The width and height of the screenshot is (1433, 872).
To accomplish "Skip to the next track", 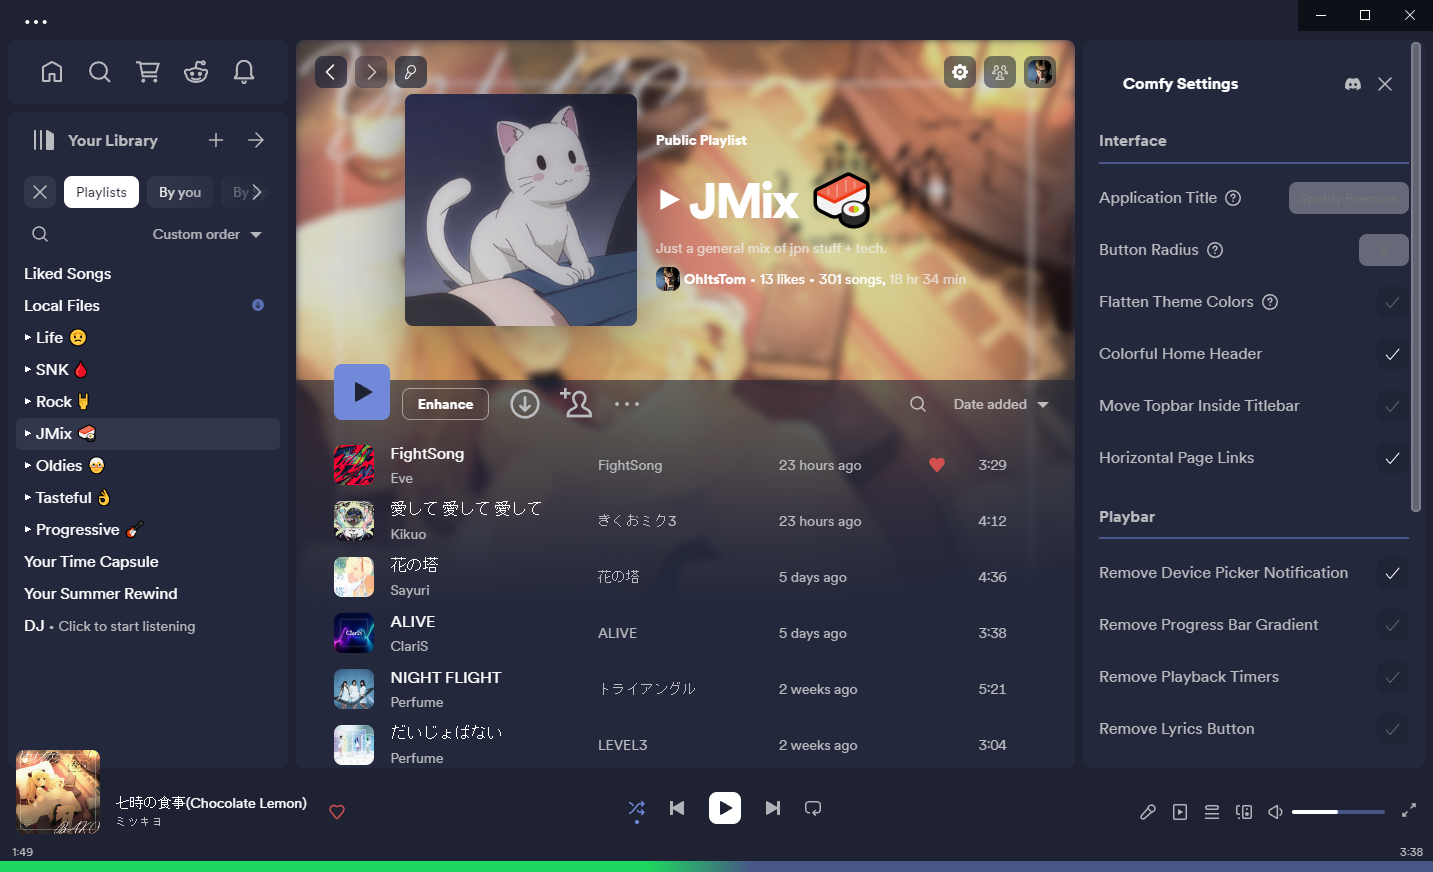I will click(773, 808).
